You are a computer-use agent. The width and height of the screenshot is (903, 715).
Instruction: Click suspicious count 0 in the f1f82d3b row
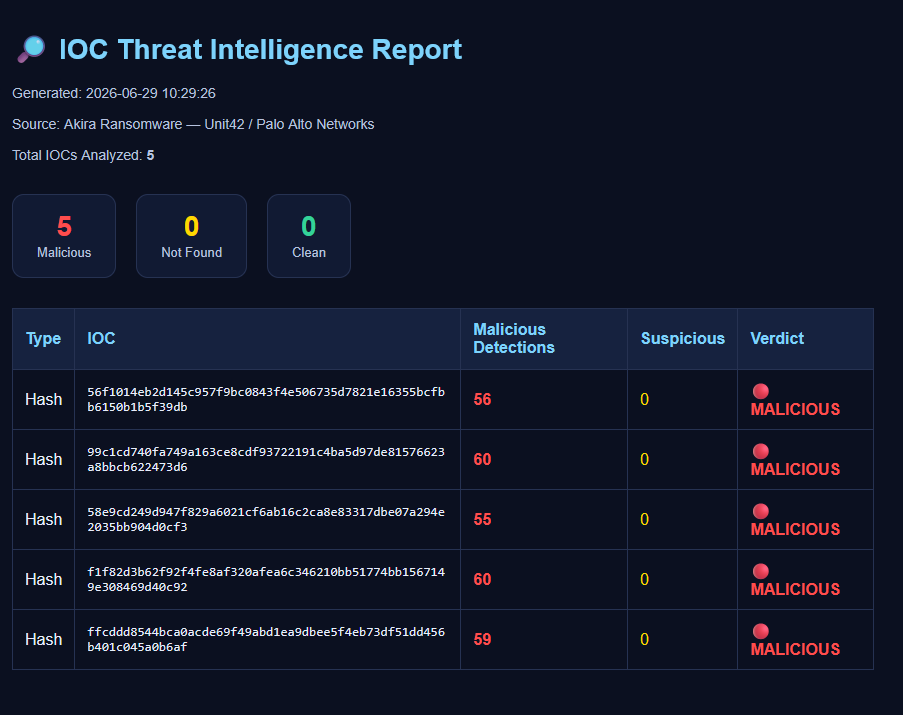644,579
